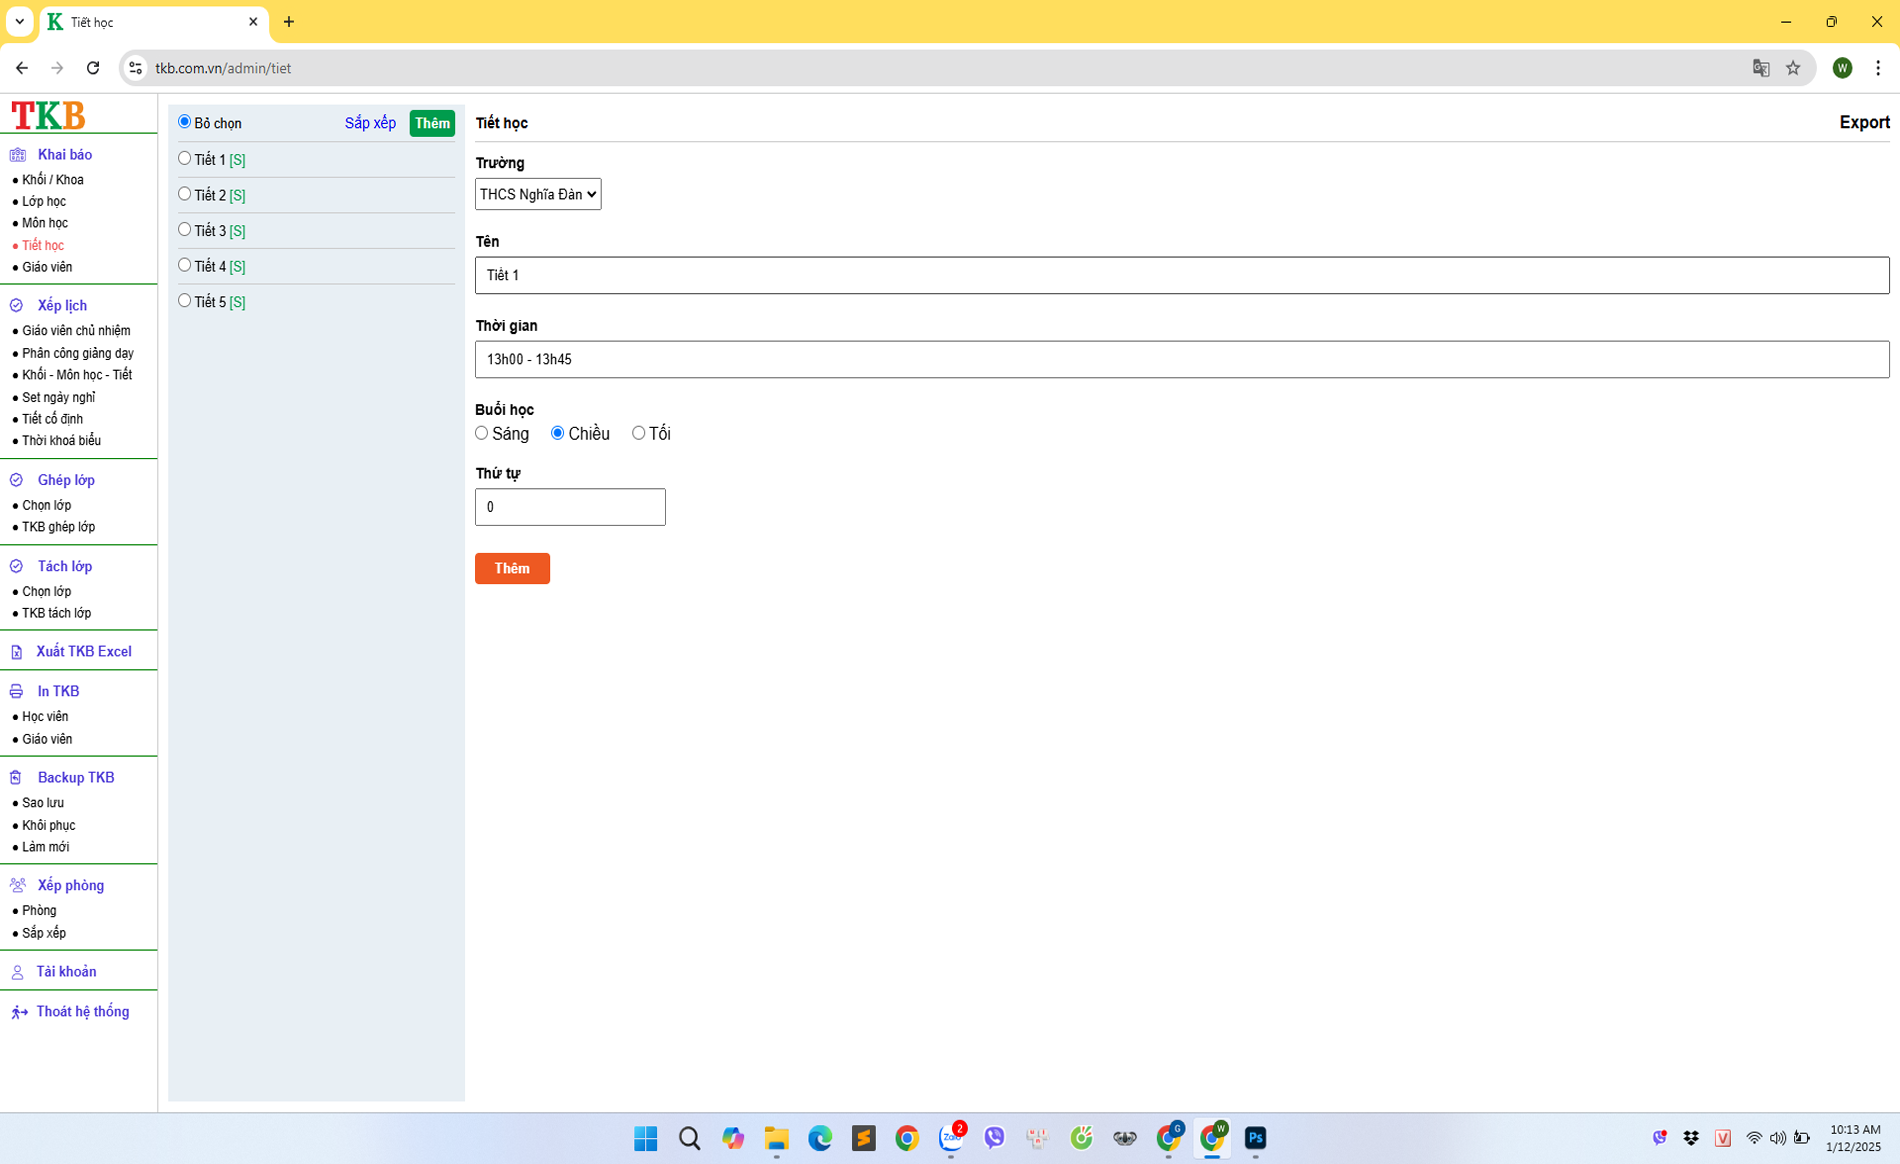Click the Xuất TKB Excel file icon

[16, 652]
